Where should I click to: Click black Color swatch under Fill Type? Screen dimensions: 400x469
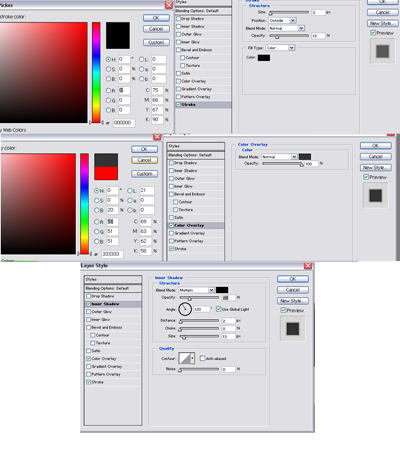[x=264, y=58]
